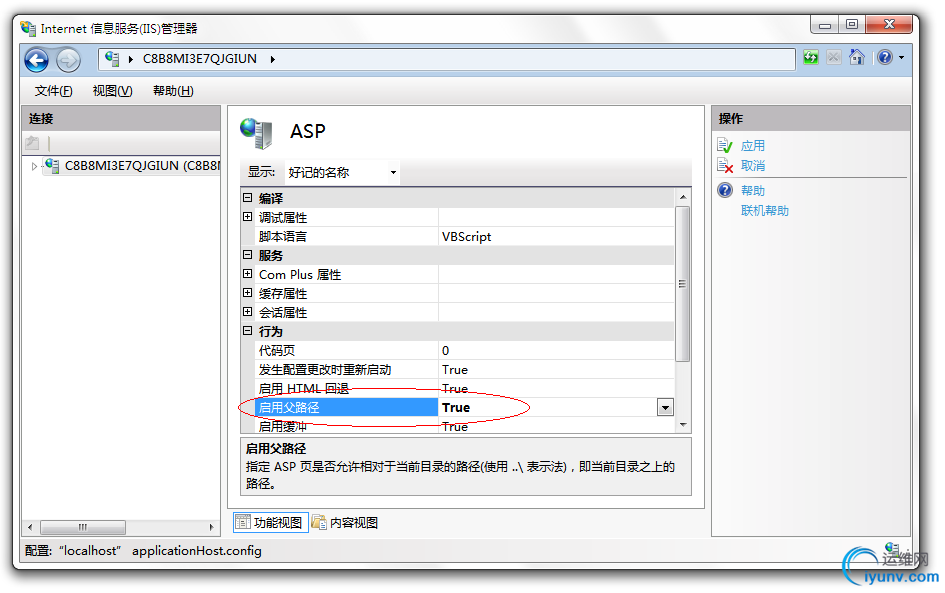Cancel changes with 取消 link
This screenshot has width=945, height=593.
coord(753,166)
